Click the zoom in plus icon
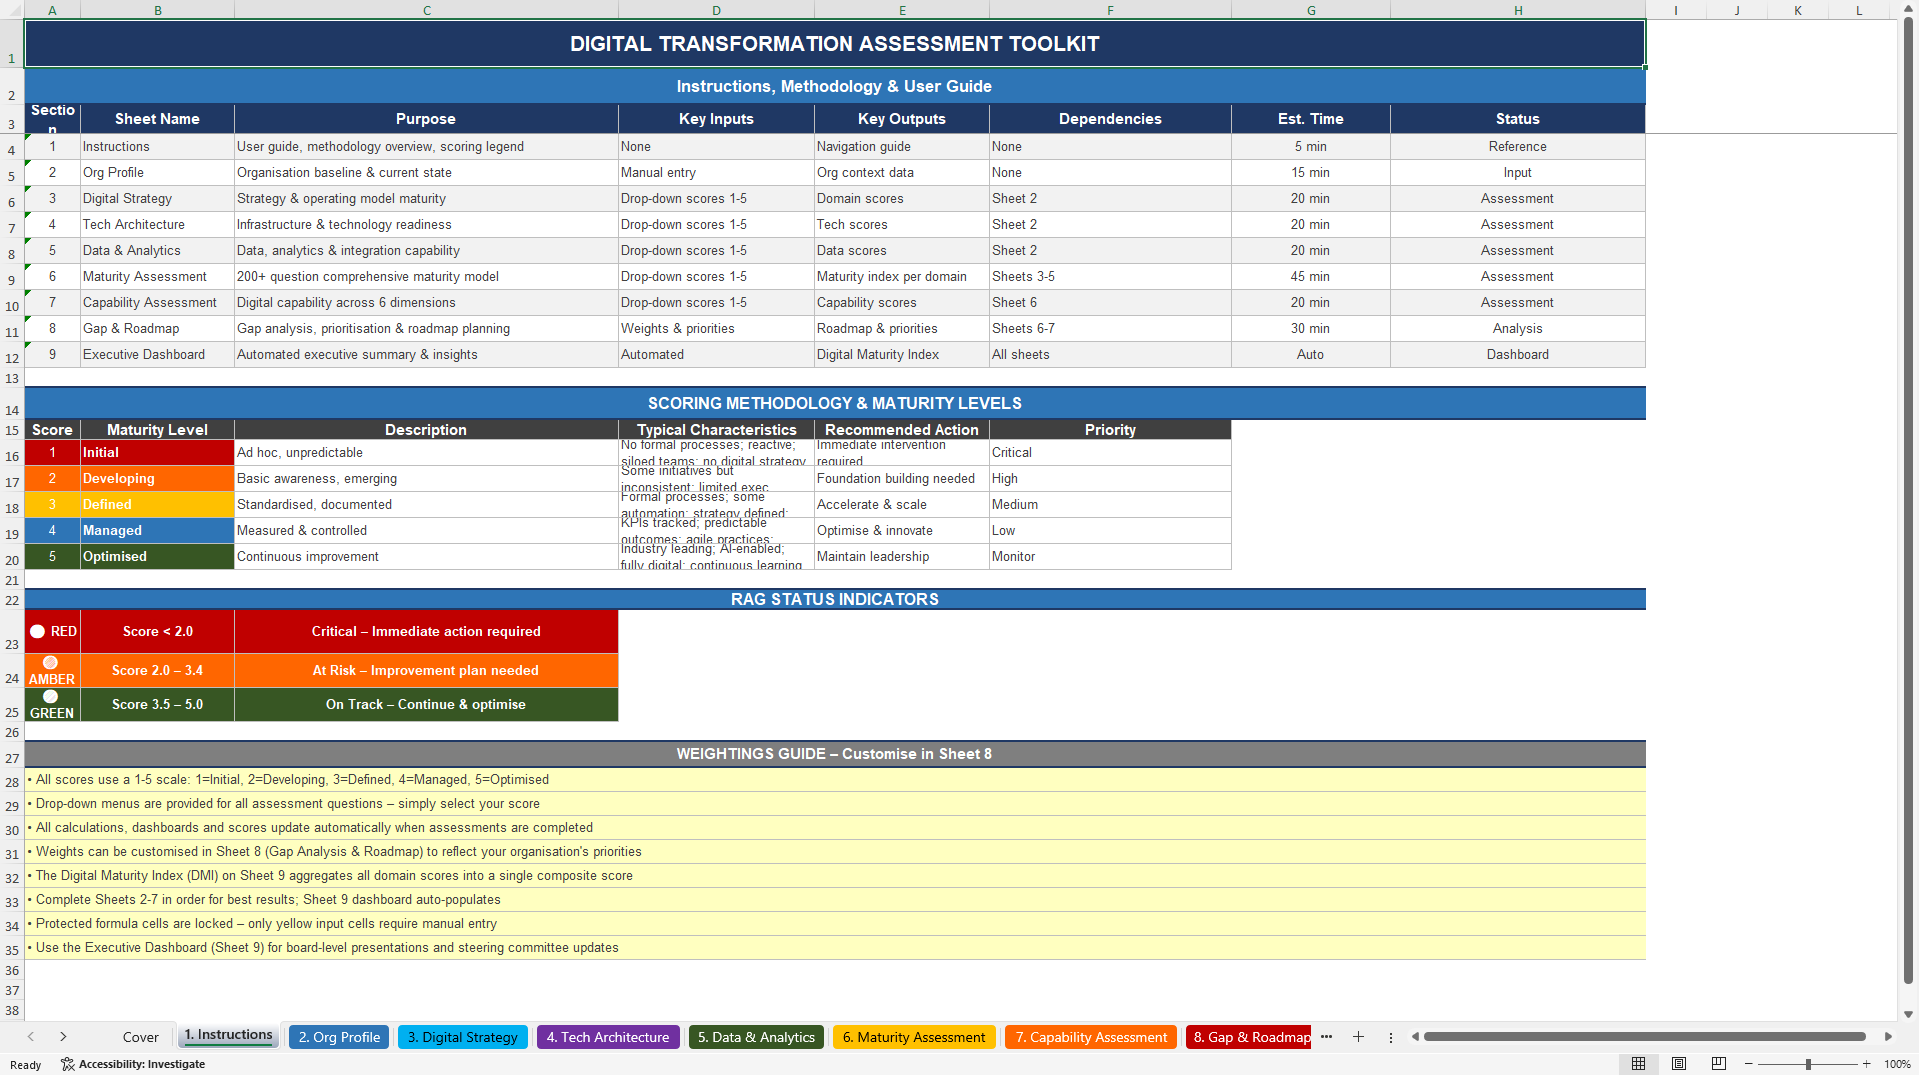 click(1866, 1064)
